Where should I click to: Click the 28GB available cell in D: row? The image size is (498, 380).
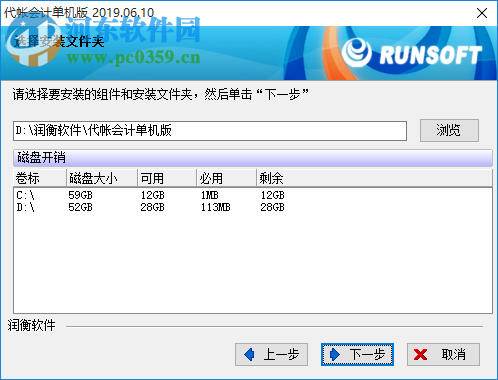coord(152,207)
